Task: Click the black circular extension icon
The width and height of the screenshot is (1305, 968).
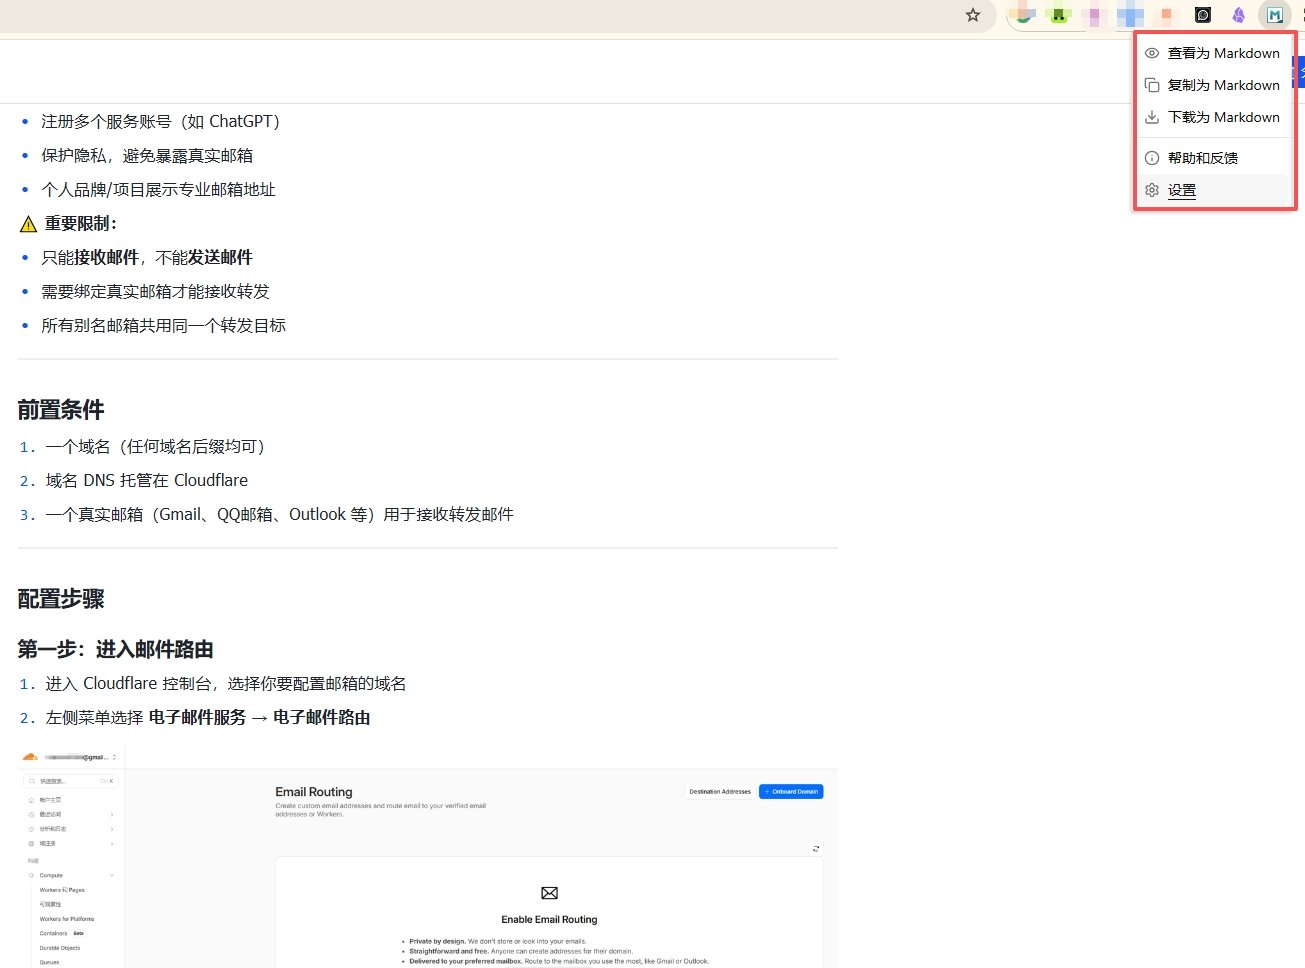Action: click(x=1203, y=15)
